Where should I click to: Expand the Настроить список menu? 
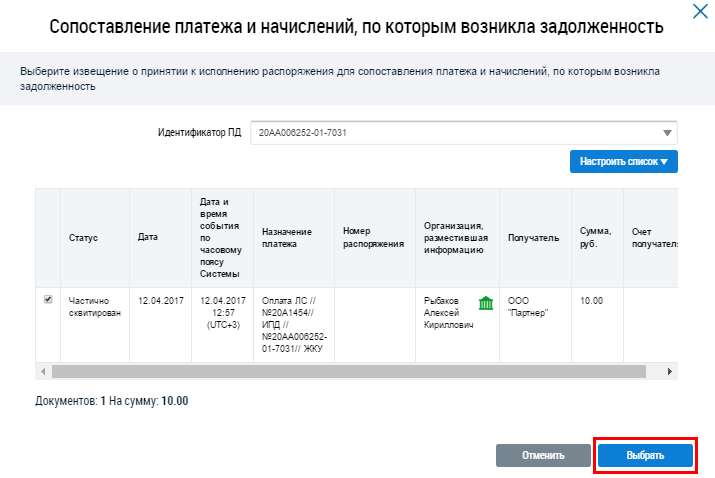coord(623,161)
